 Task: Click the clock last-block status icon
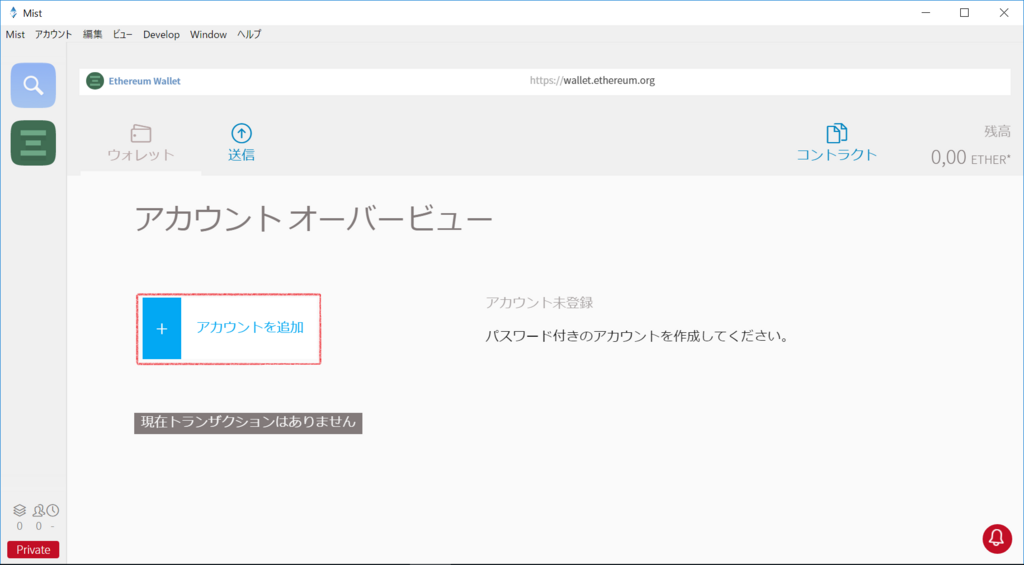tap(53, 511)
